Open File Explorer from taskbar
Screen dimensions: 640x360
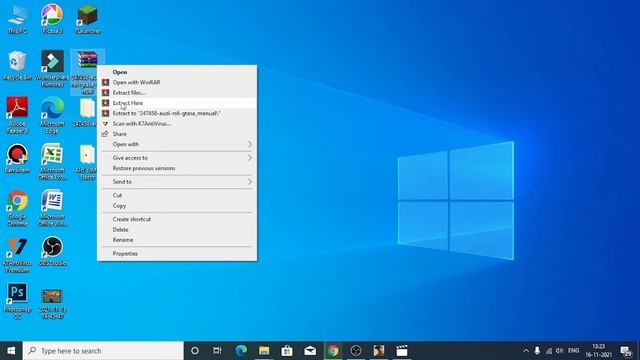[x=264, y=351]
